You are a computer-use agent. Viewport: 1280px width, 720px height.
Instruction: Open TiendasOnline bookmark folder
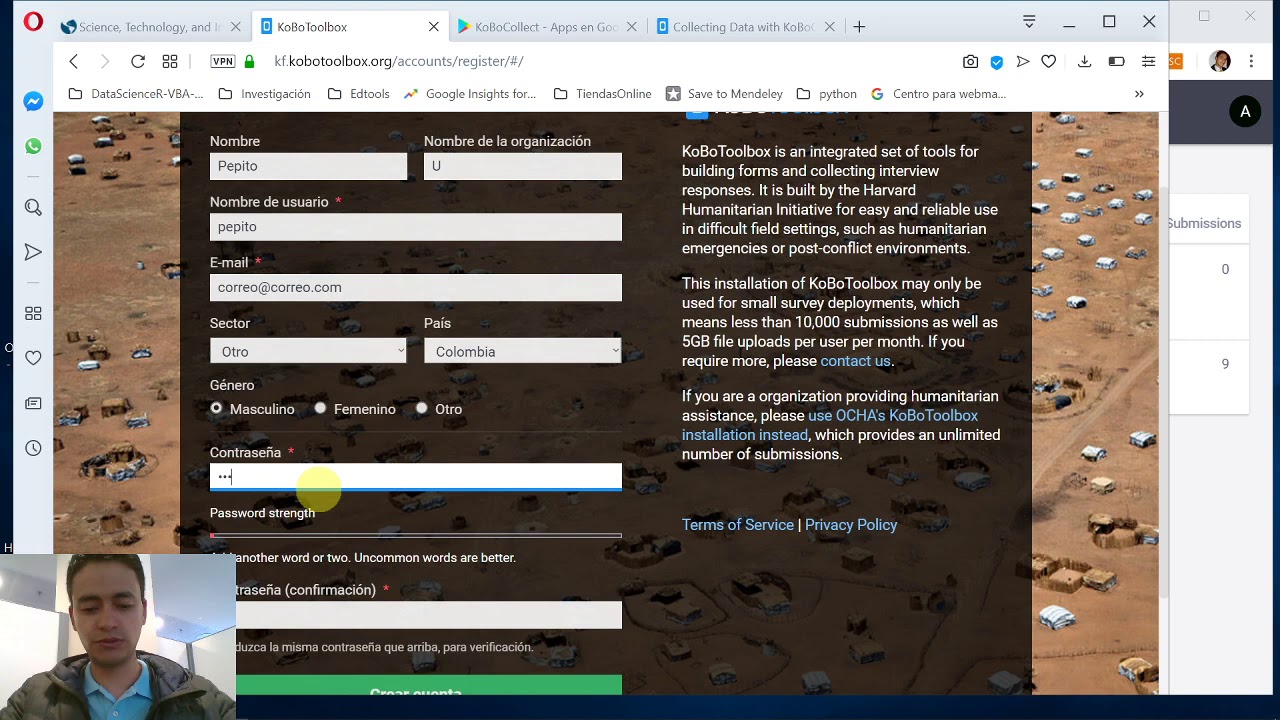click(602, 94)
